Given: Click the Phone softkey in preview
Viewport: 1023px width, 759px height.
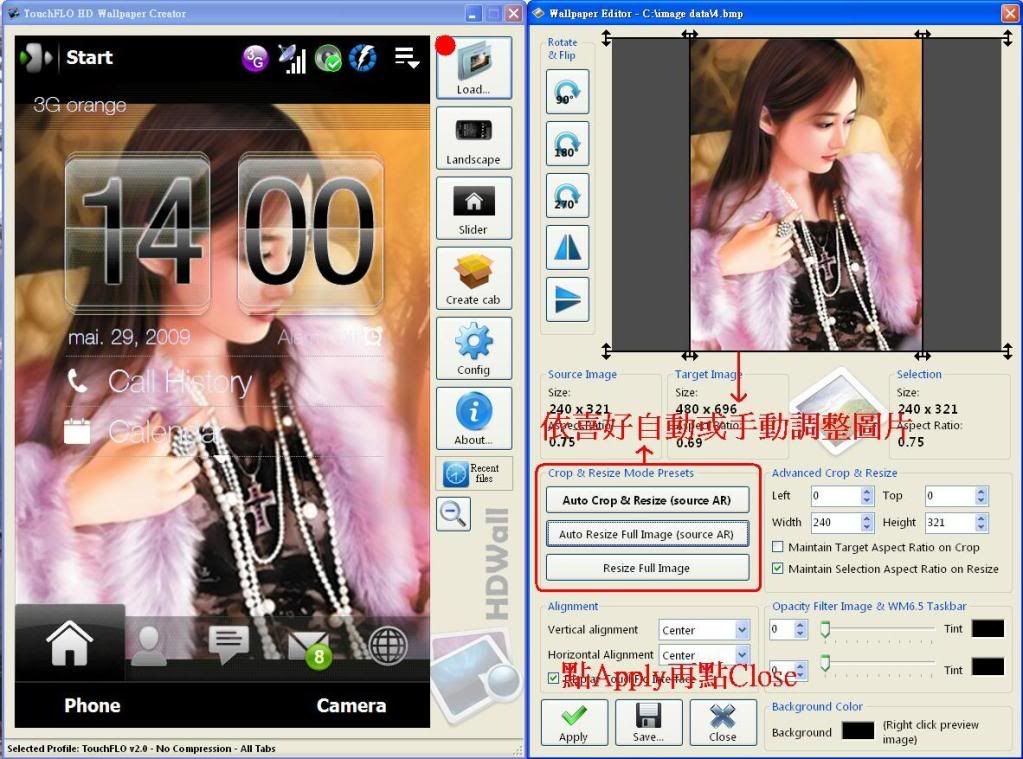Looking at the screenshot, I should (93, 705).
